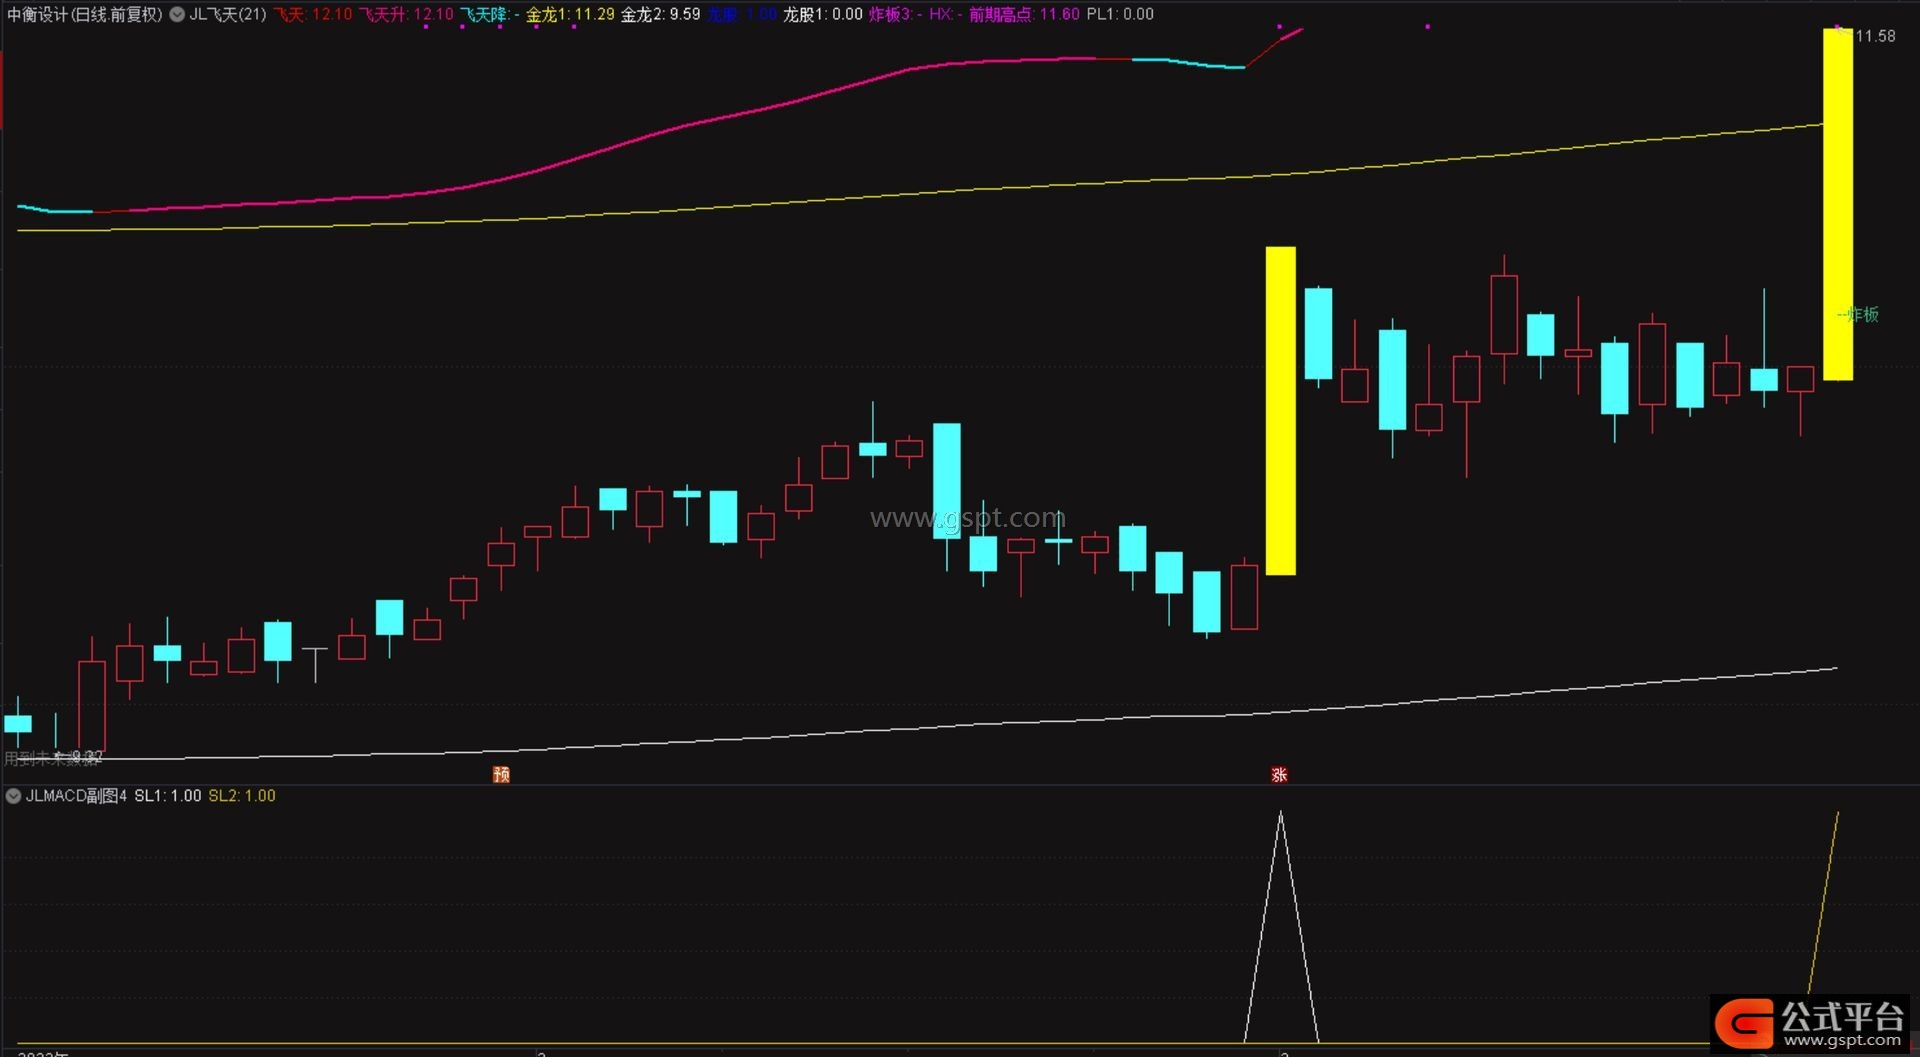Click the SL1: 1.00 value label
The width and height of the screenshot is (1920, 1057).
click(x=168, y=796)
